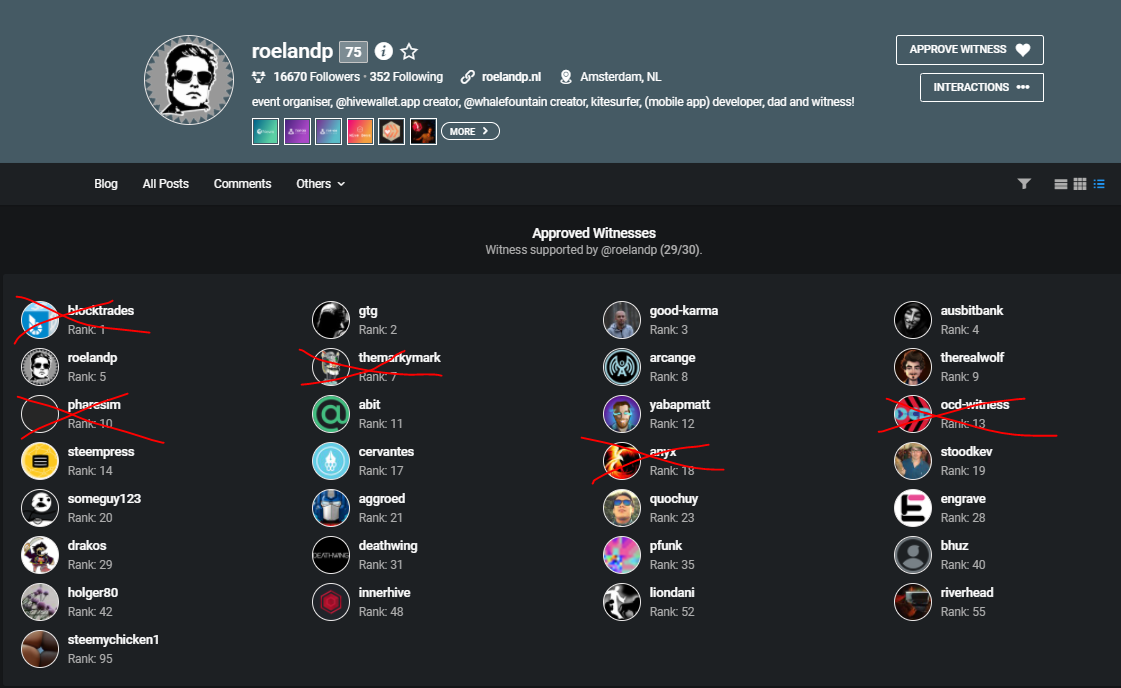Click the first teal profile badge
This screenshot has width=1121, height=688.
click(x=265, y=132)
